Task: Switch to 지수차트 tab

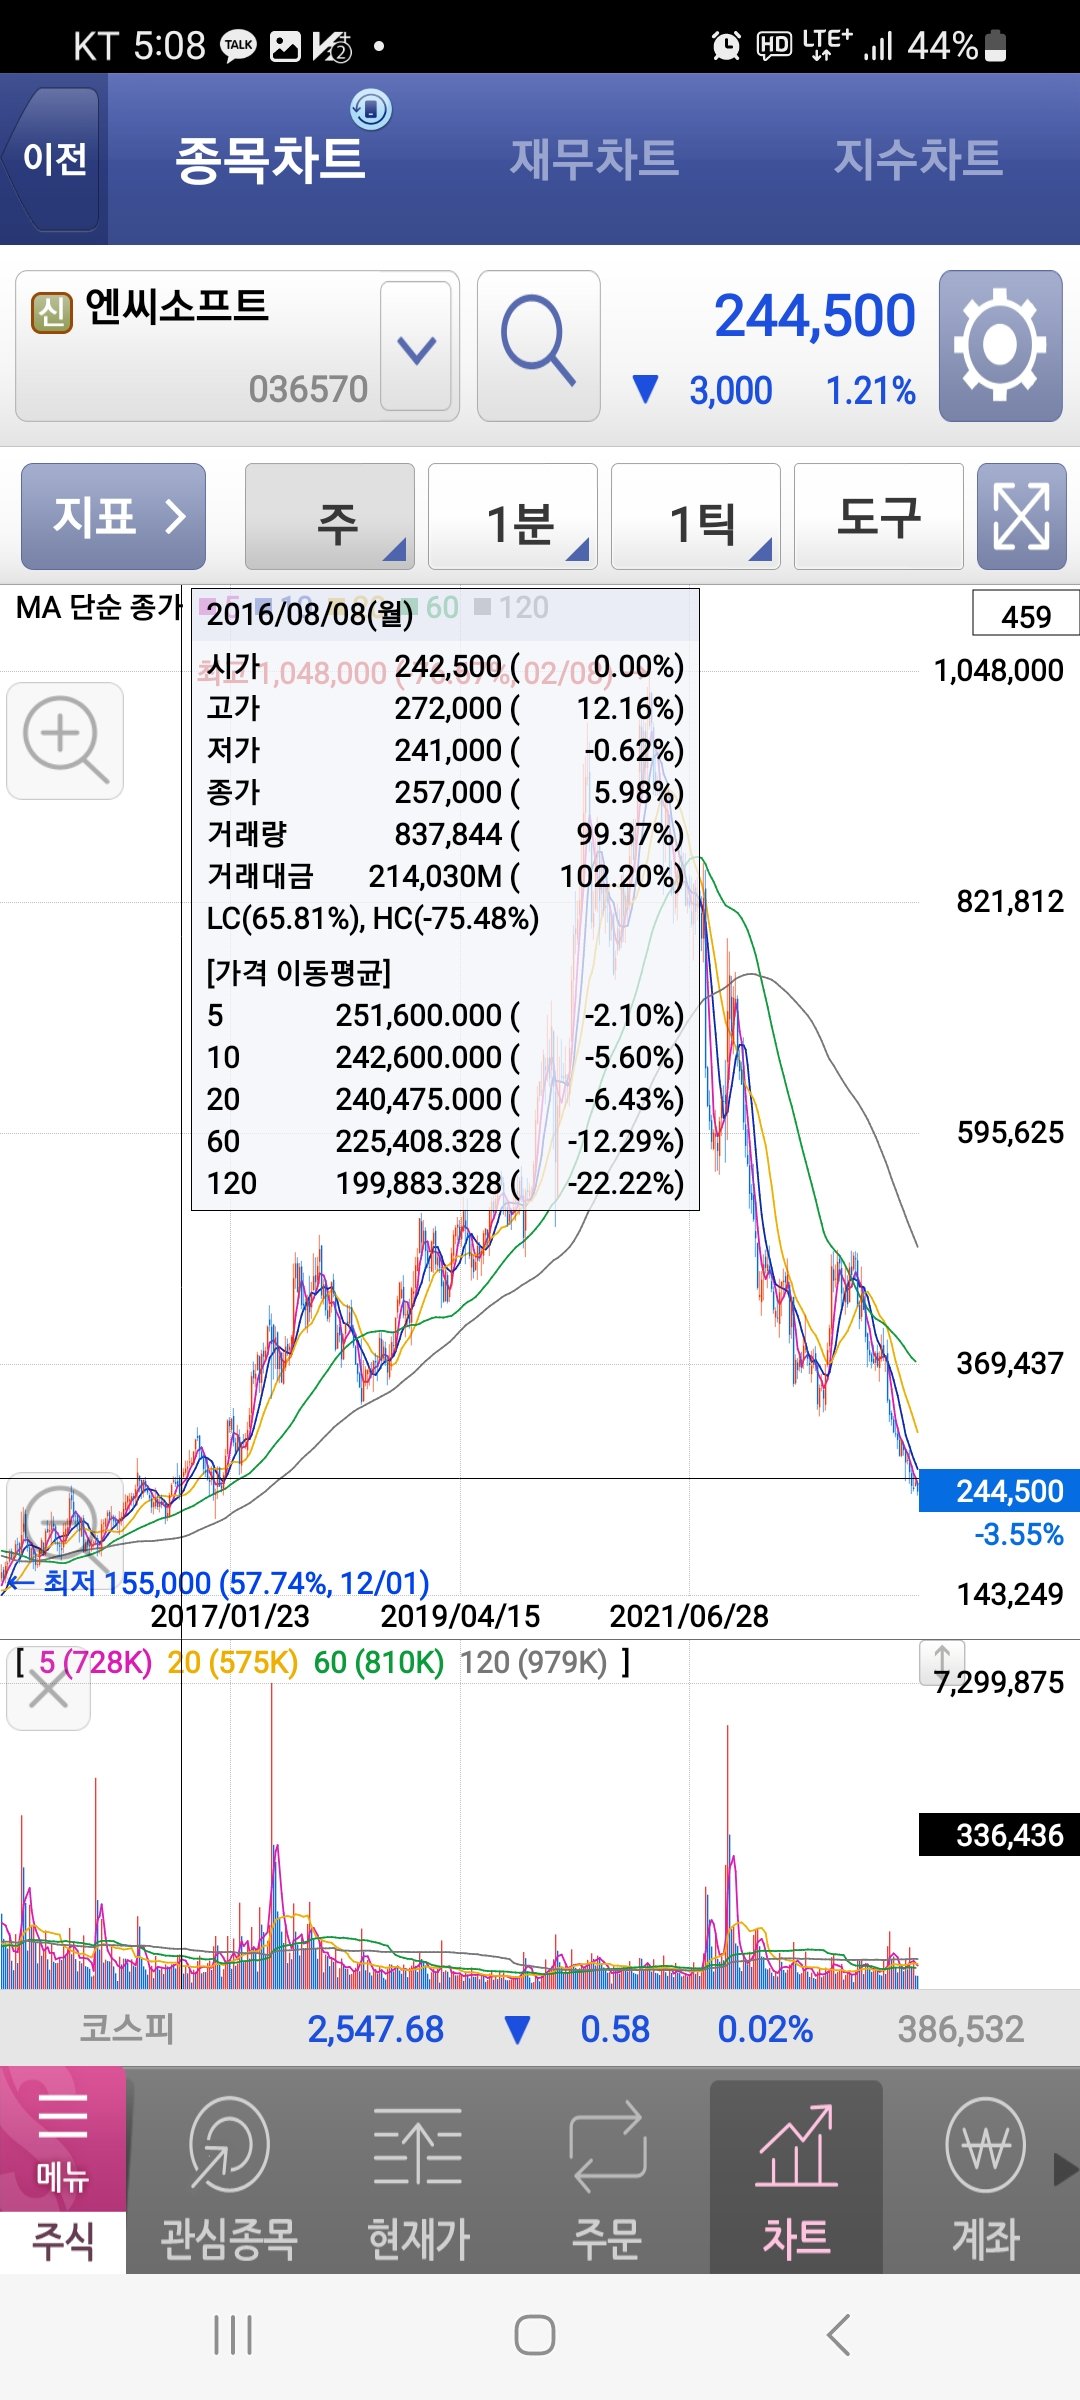Action: click(x=918, y=159)
